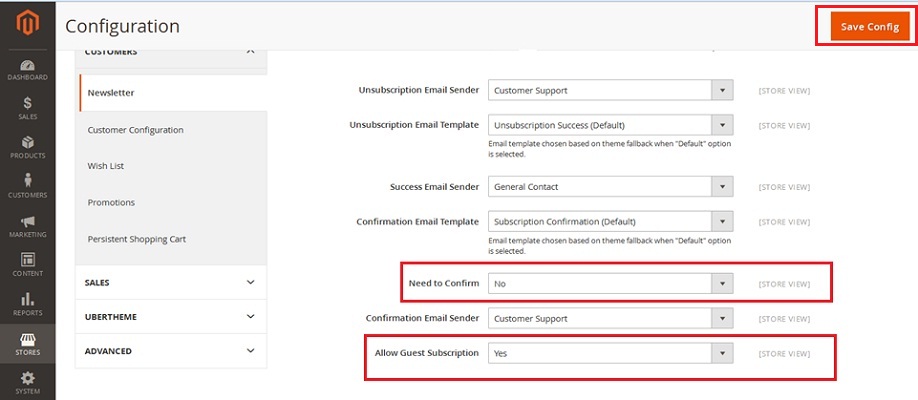Click the Confirmation Email Sender label
The height and width of the screenshot is (400, 918).
click(422, 318)
